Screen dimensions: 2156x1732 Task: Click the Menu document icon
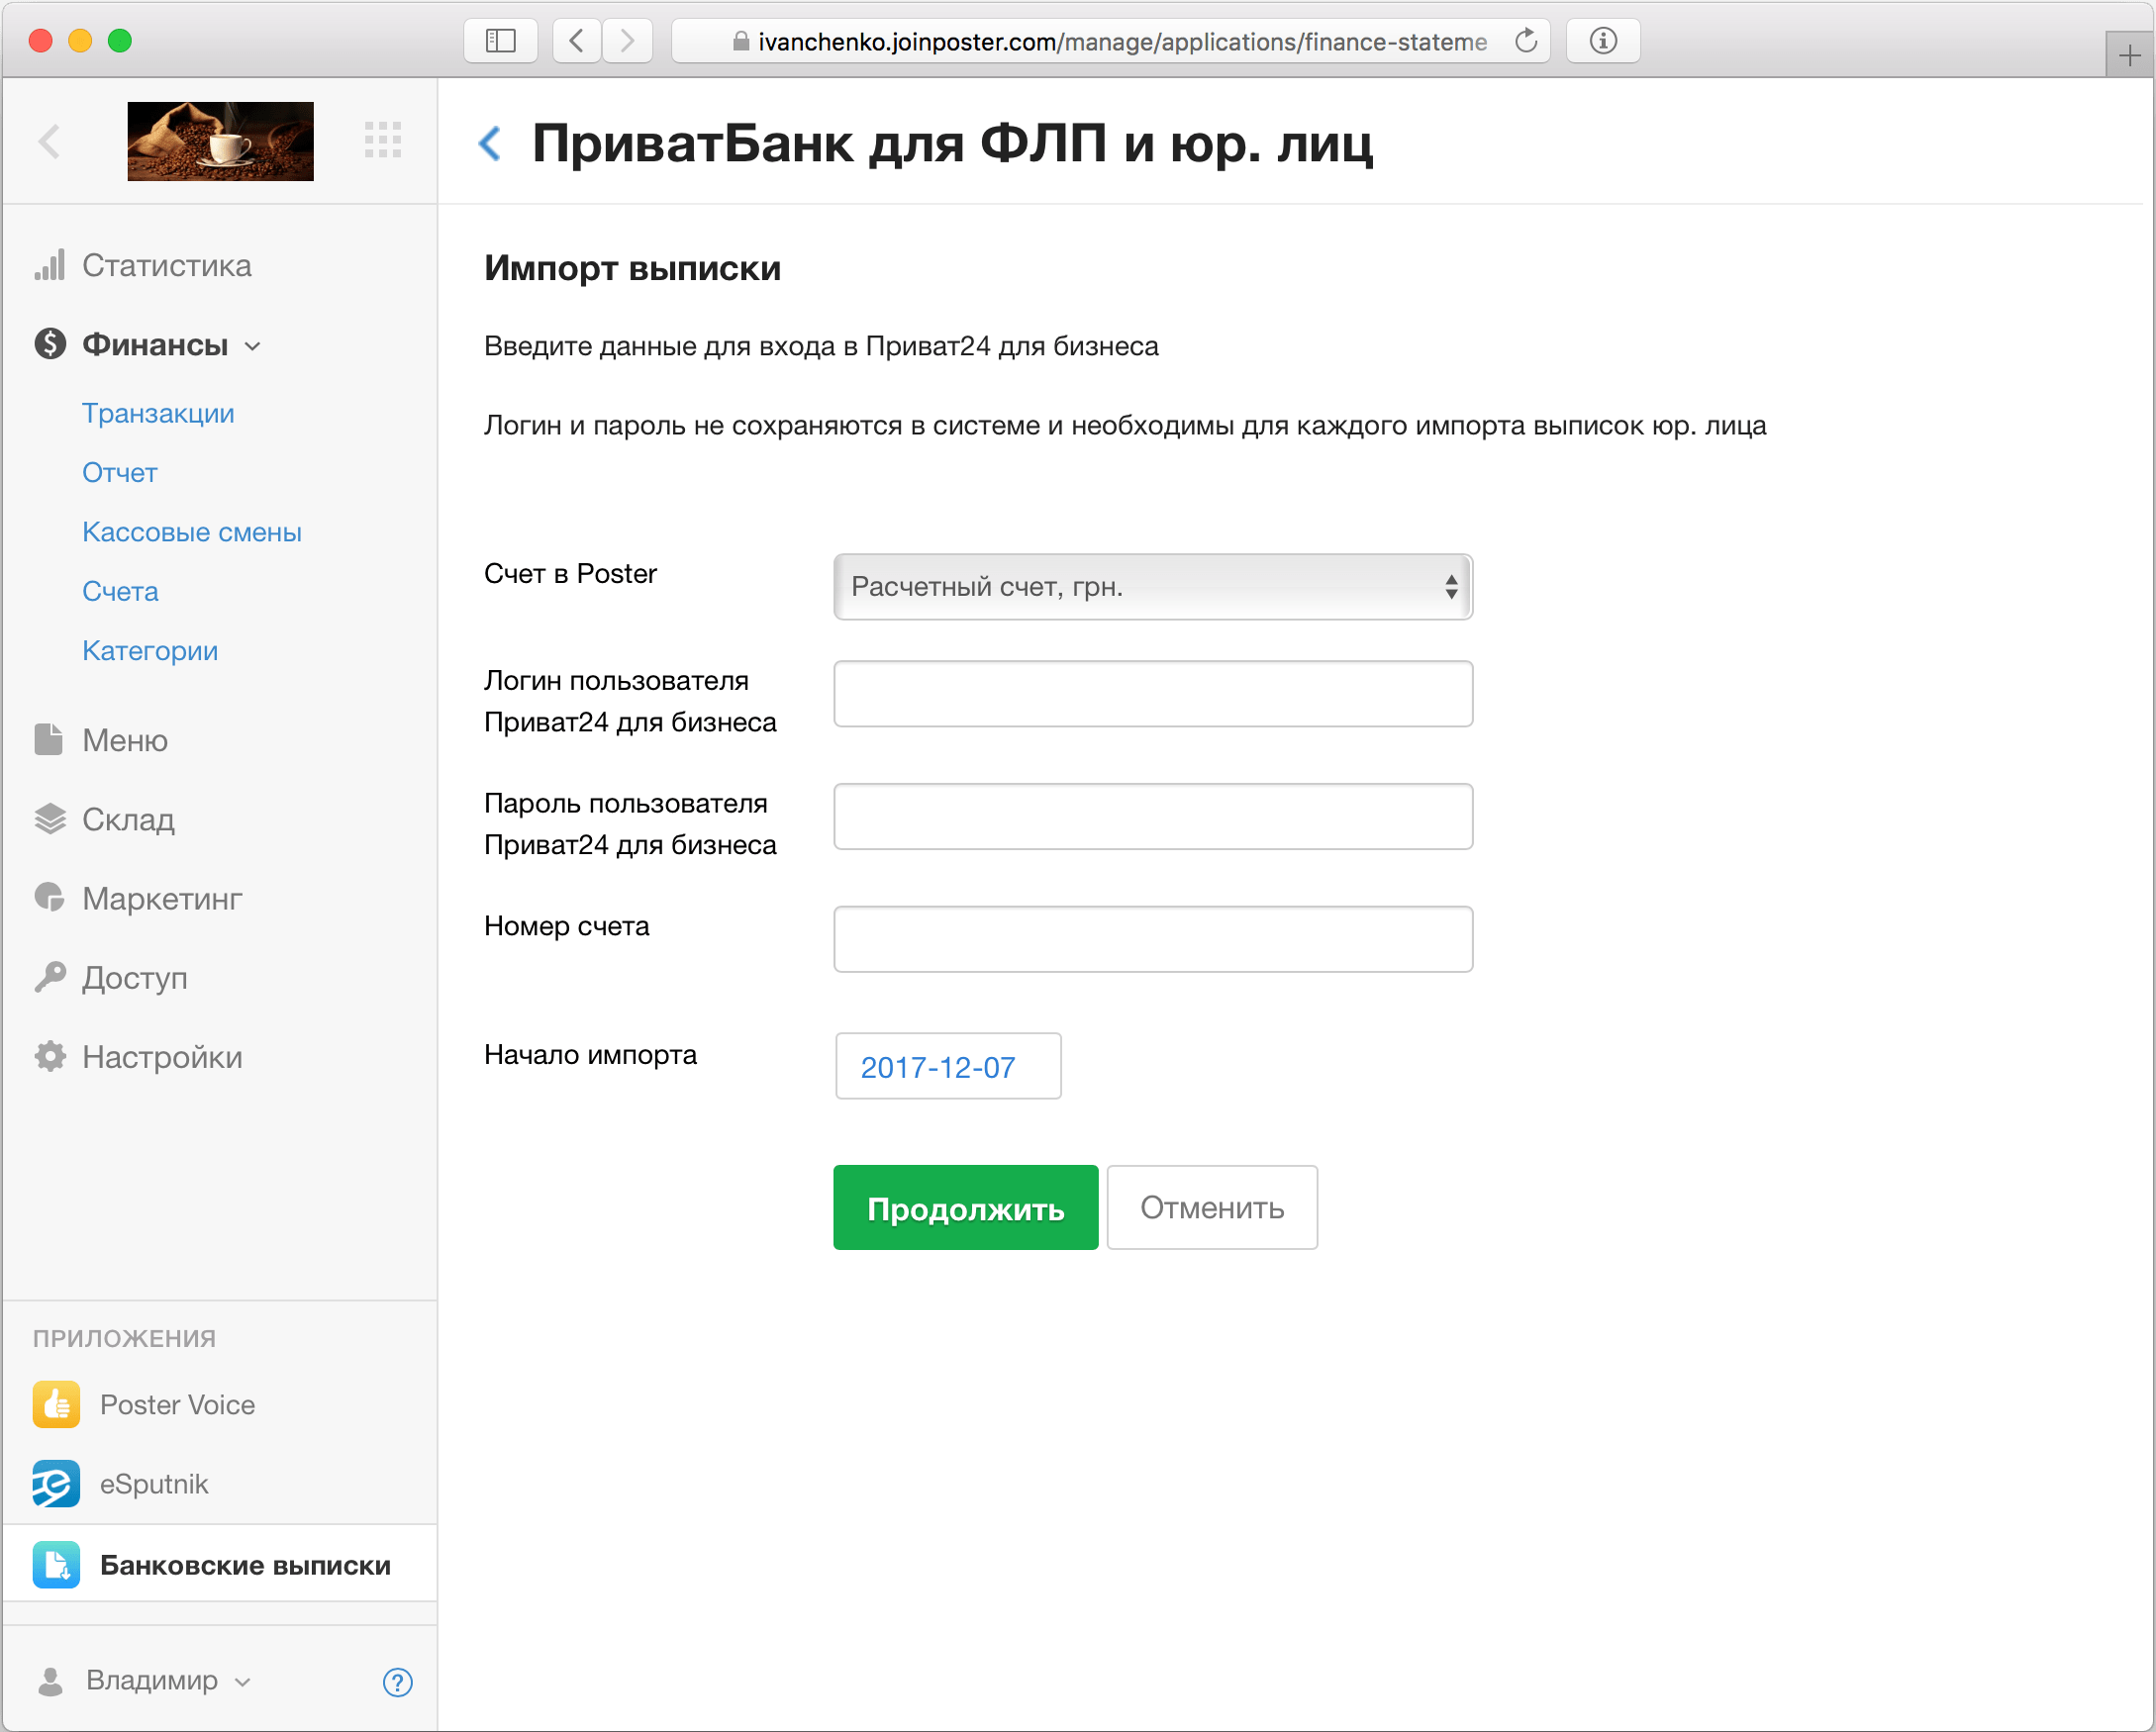[49, 740]
